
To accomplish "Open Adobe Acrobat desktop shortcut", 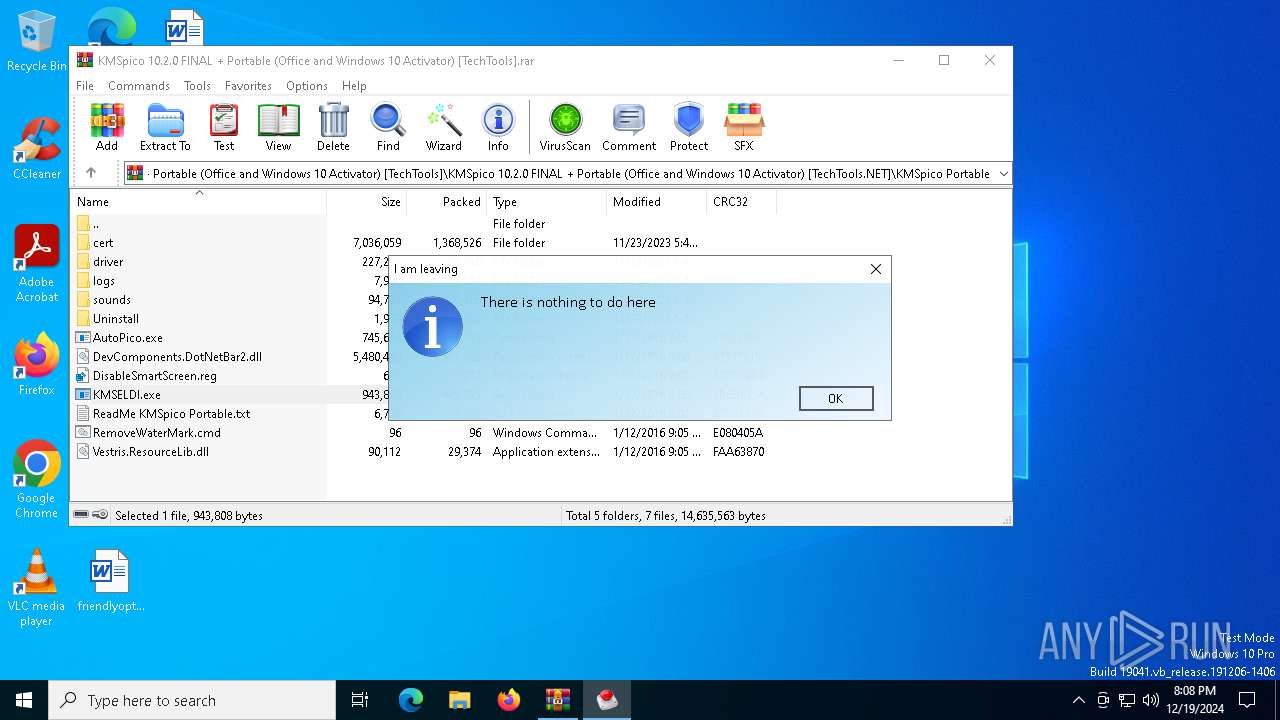I will (37, 263).
